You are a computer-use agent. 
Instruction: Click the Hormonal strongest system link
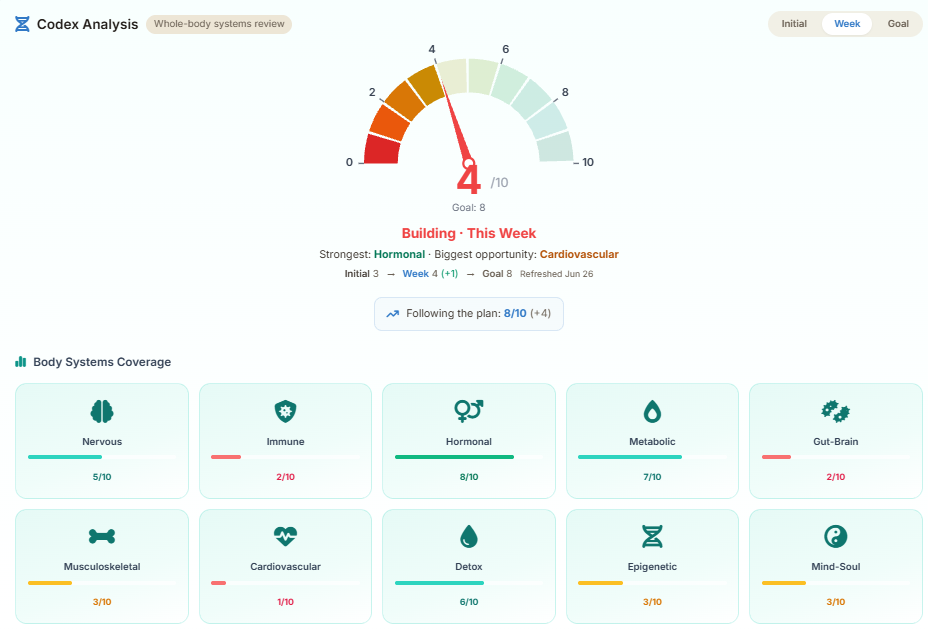399,255
